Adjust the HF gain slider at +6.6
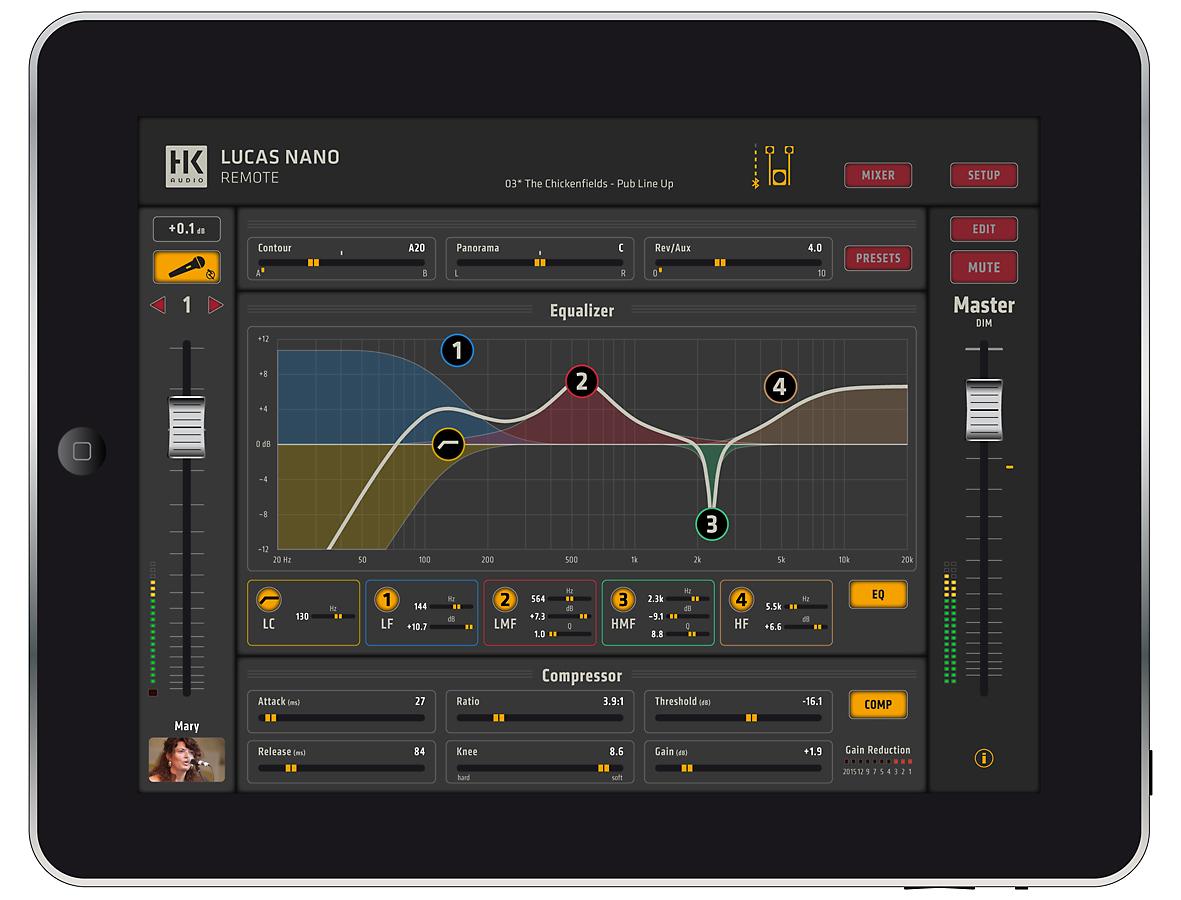The height and width of the screenshot is (900, 1181). (x=807, y=627)
